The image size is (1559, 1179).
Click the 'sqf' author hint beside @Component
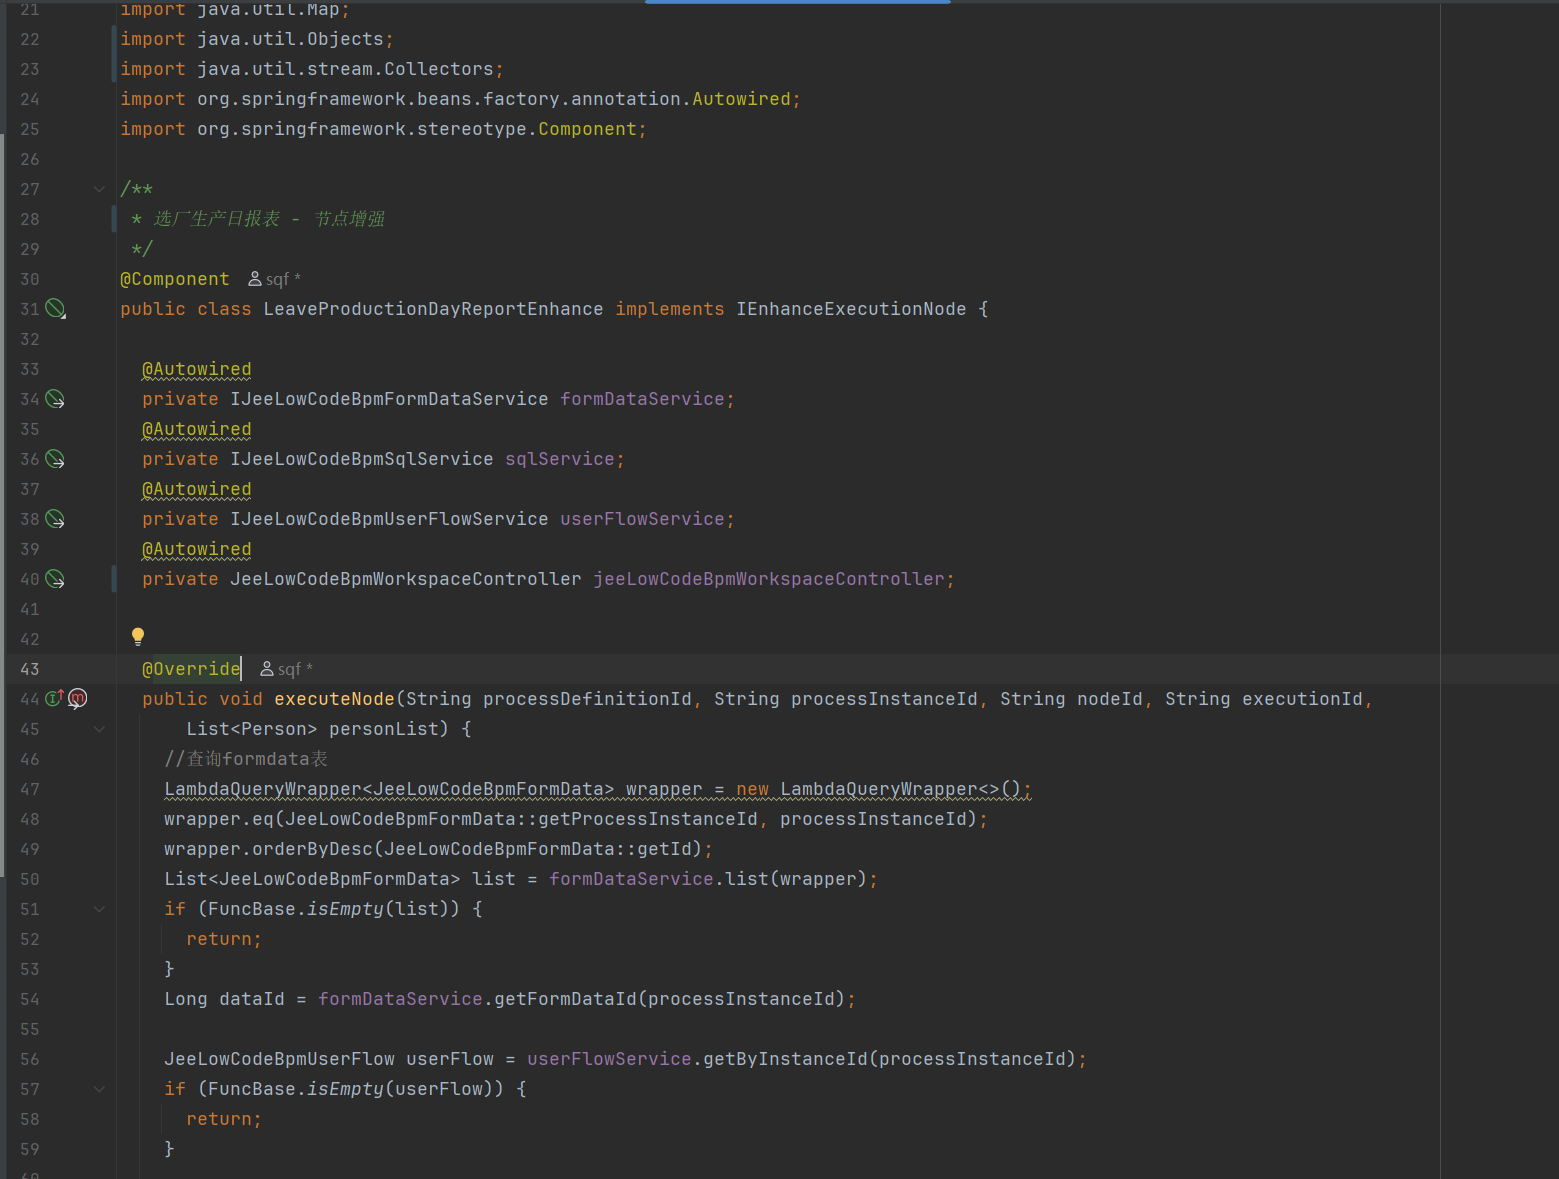(276, 279)
